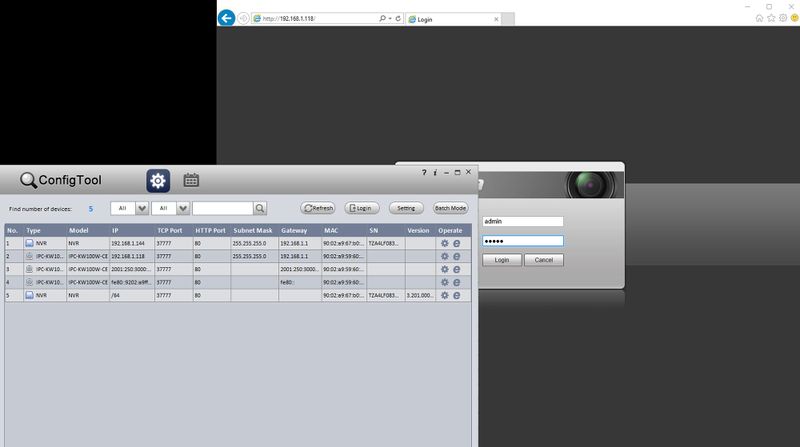Image resolution: width=800 pixels, height=447 pixels.
Task: Click the browser forward arrow button
Action: click(243, 18)
